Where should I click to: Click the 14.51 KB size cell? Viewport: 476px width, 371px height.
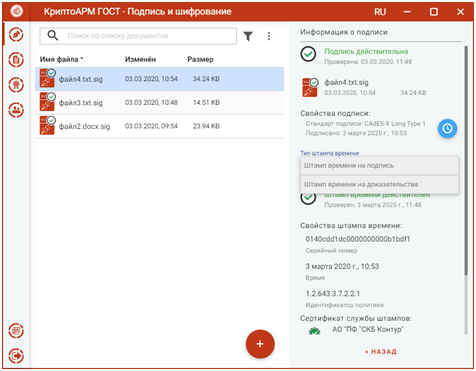pos(206,103)
